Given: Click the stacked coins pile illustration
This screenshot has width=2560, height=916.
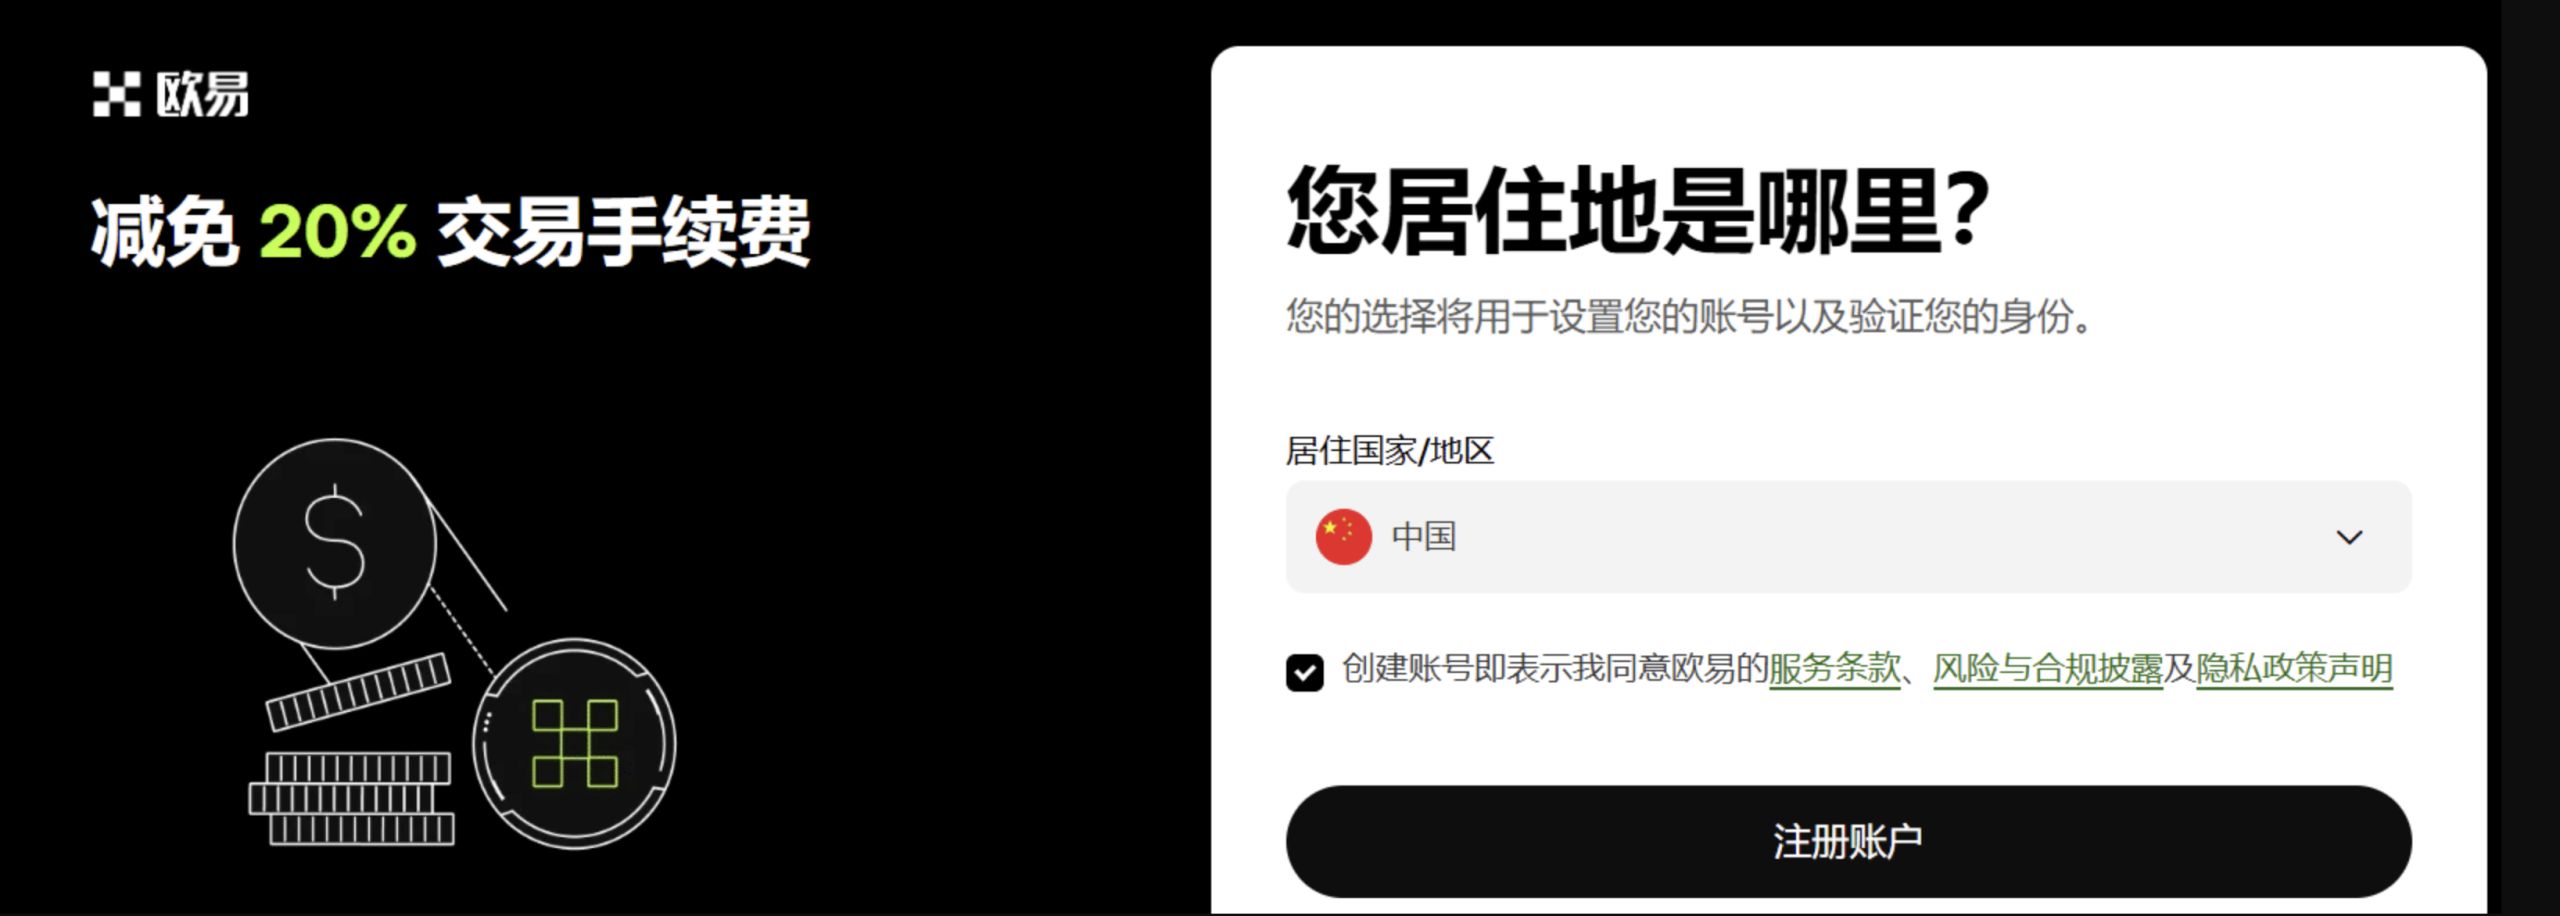Looking at the screenshot, I should (x=352, y=798).
